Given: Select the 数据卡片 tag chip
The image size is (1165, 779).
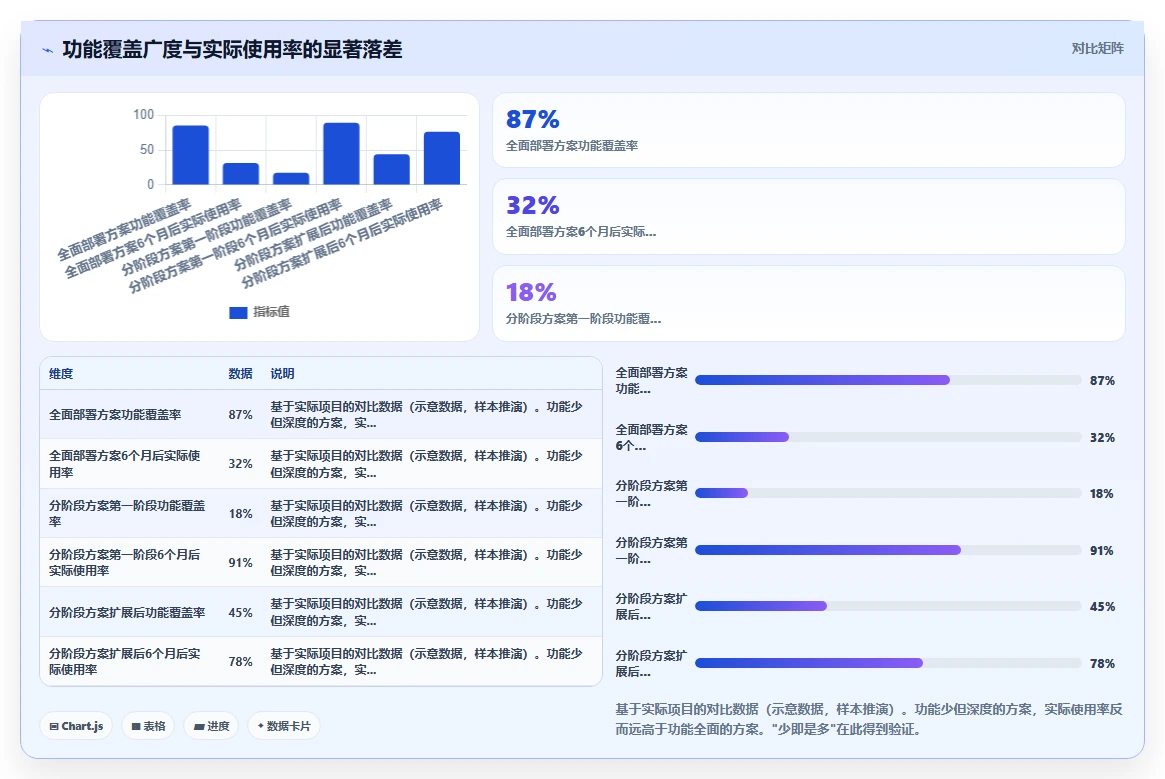Looking at the screenshot, I should [x=284, y=726].
